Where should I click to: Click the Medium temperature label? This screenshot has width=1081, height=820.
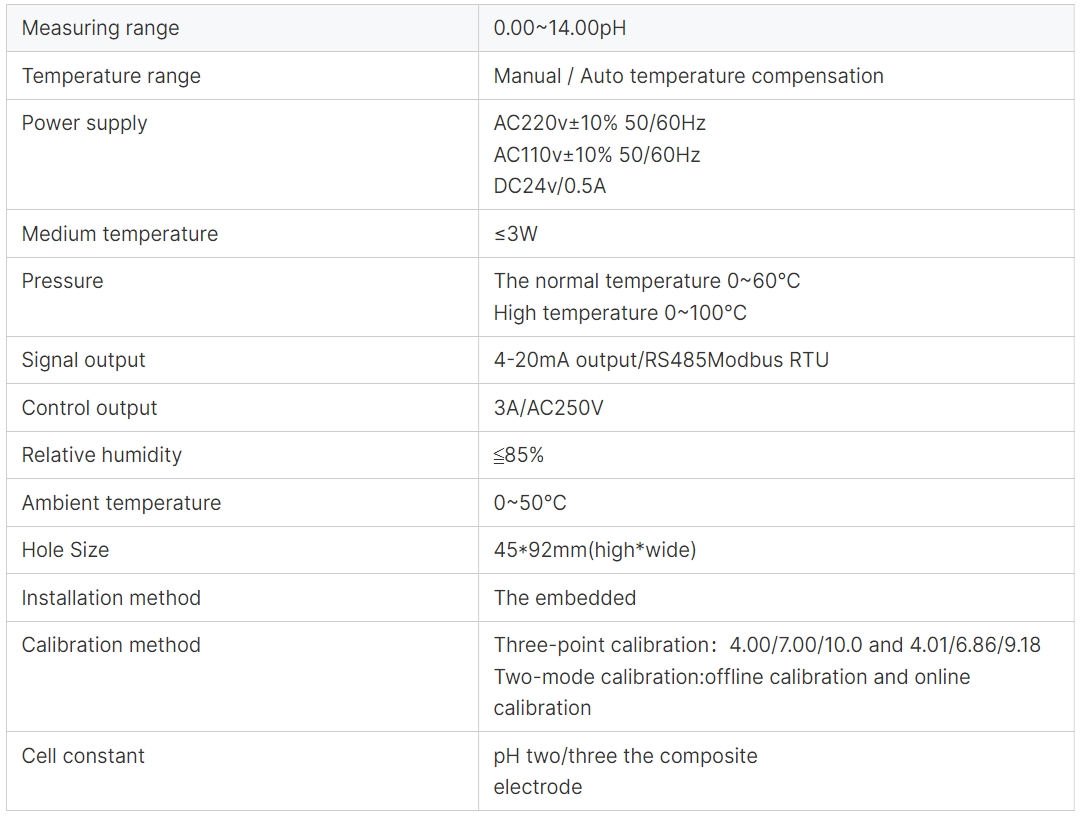point(119,234)
